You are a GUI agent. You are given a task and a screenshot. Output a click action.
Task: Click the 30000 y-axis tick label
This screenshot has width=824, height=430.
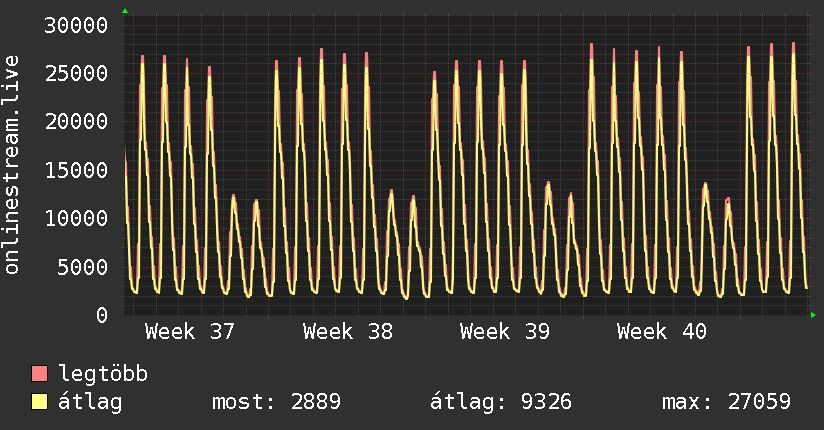pos(76,25)
